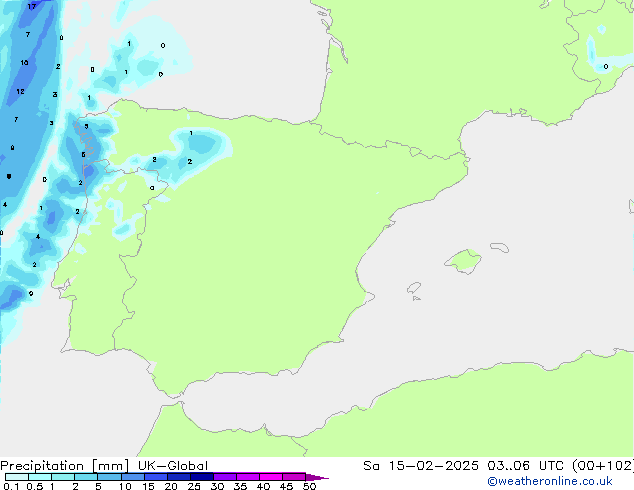Click the Ibiza island outline
This screenshot has width=634, height=490.
(x=414, y=288)
